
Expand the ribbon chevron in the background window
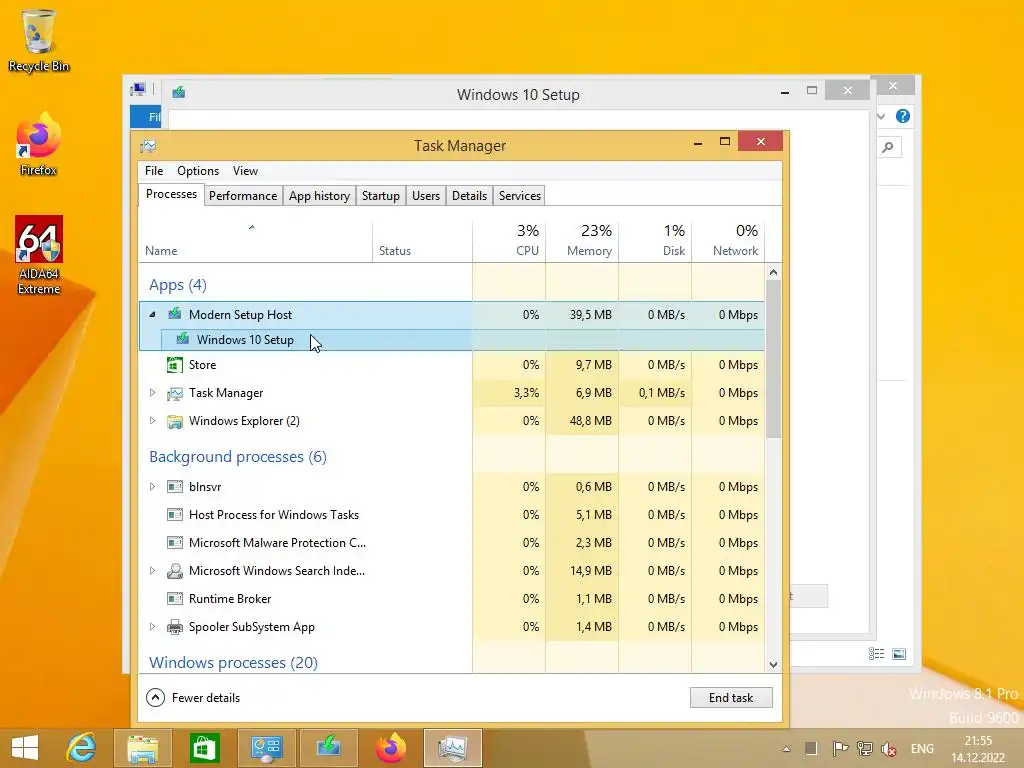(x=881, y=116)
